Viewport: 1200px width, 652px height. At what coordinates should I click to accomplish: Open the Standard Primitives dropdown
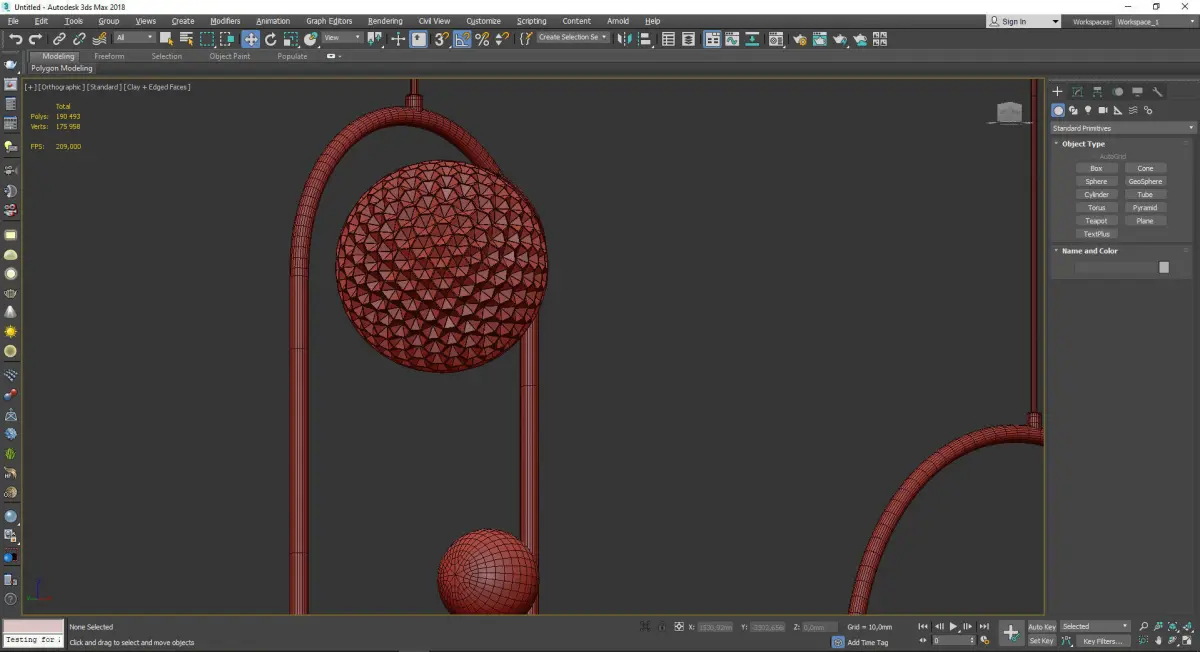click(1122, 128)
